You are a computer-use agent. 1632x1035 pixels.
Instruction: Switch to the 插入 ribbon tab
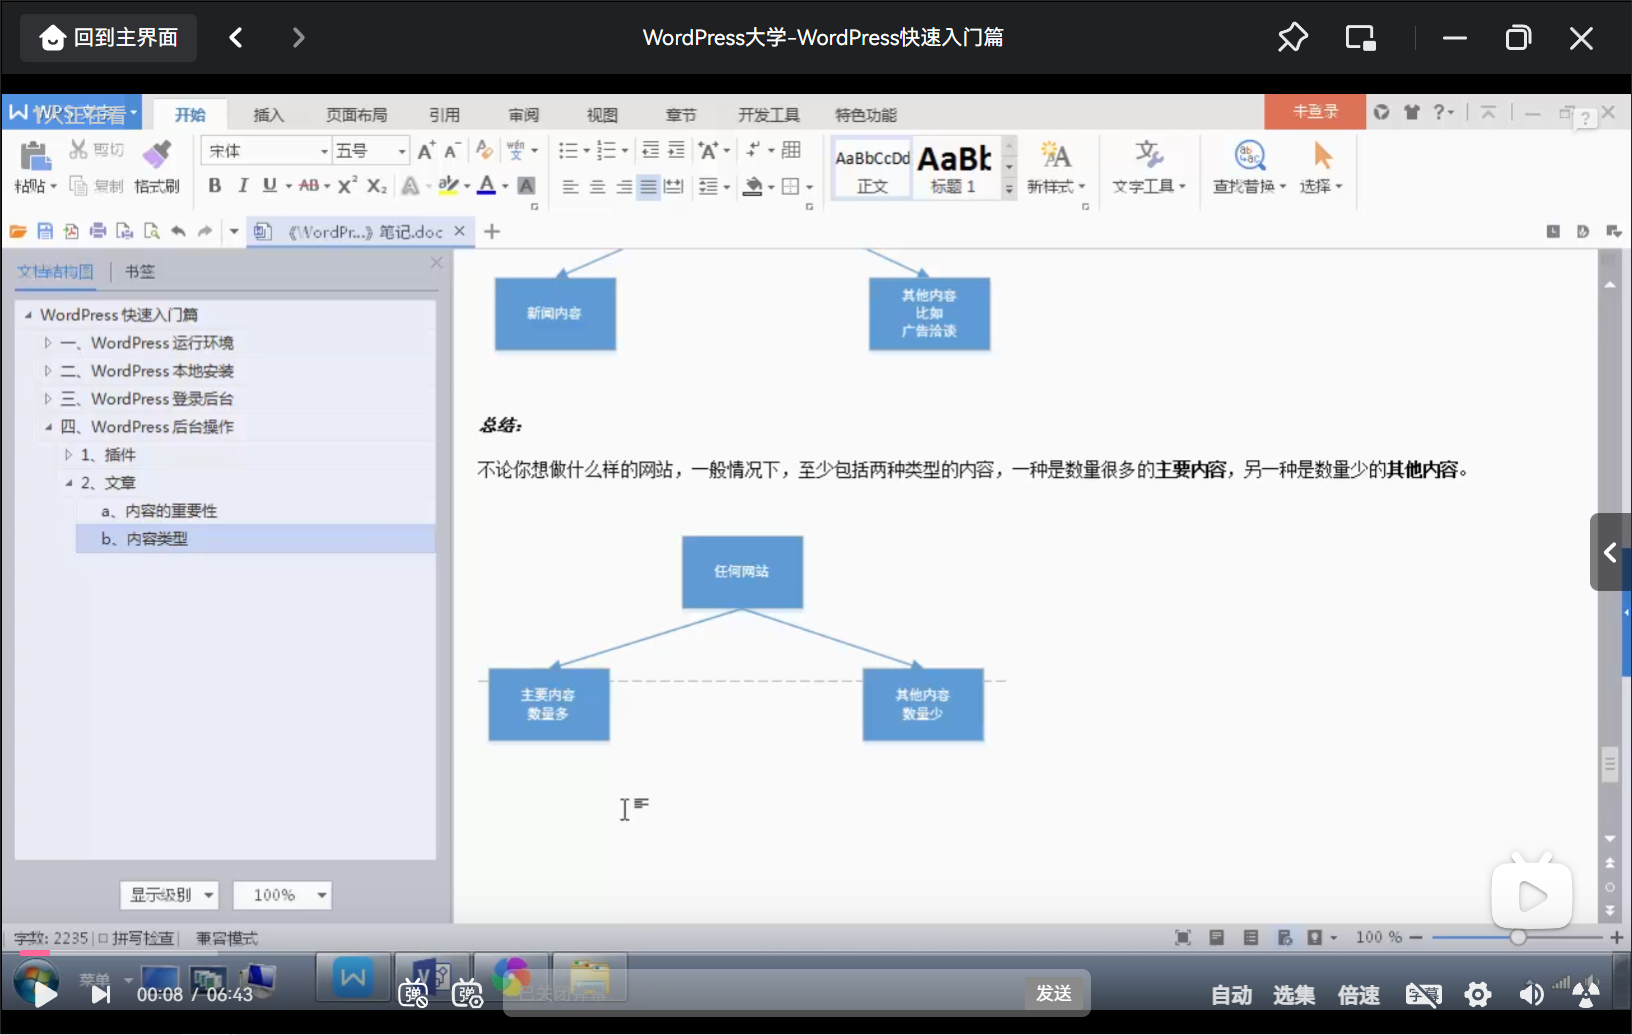pos(269,115)
